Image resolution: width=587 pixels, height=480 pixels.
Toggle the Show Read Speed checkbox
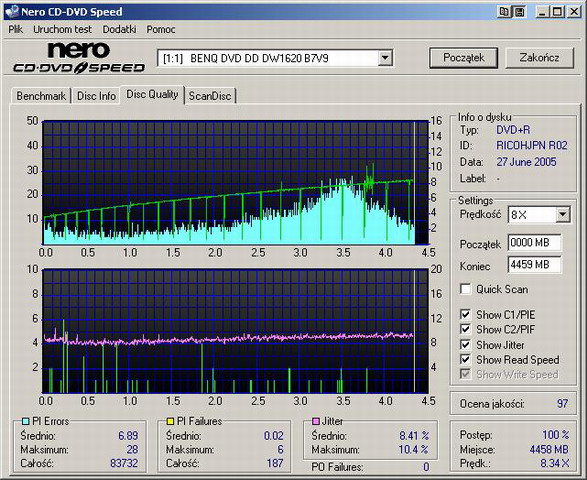coord(465,359)
